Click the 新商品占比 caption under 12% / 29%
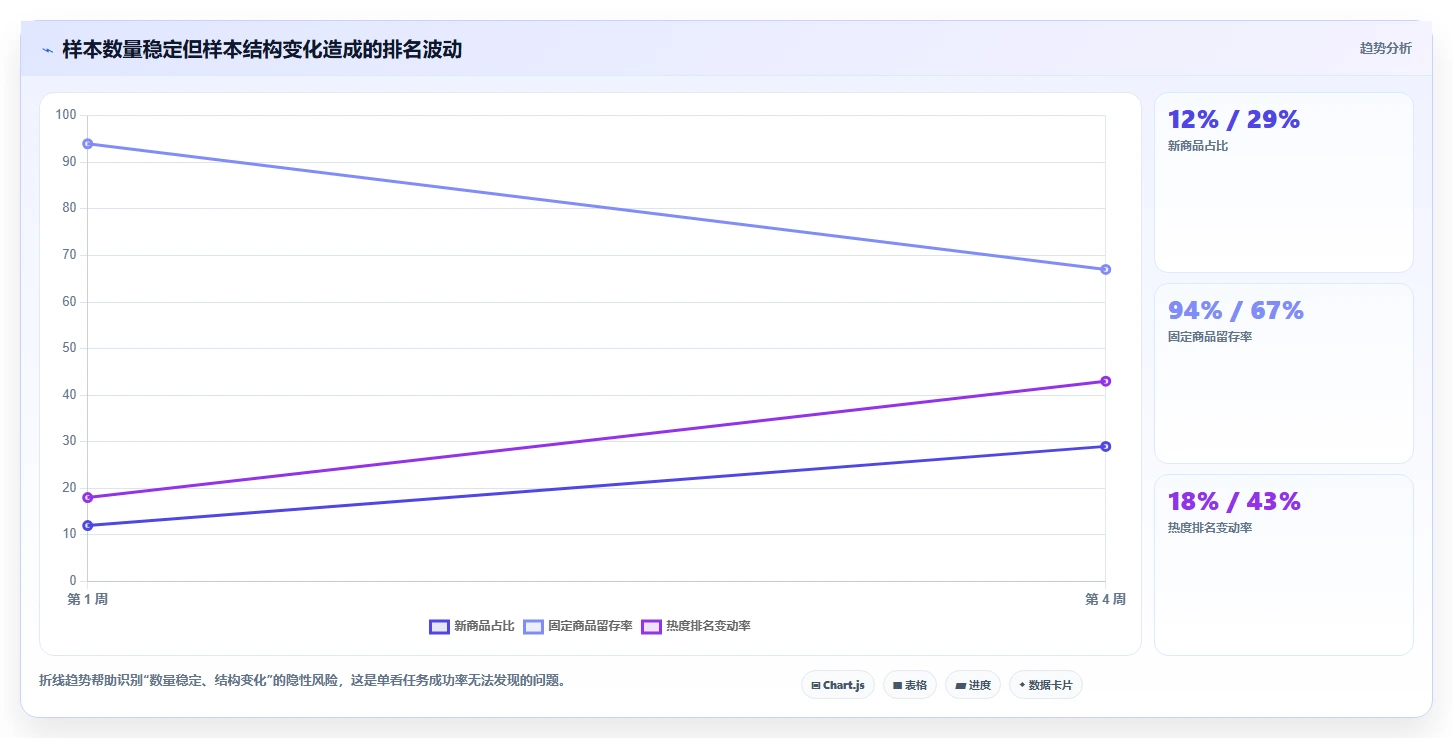Image resolution: width=1453 pixels, height=738 pixels. coord(1198,146)
